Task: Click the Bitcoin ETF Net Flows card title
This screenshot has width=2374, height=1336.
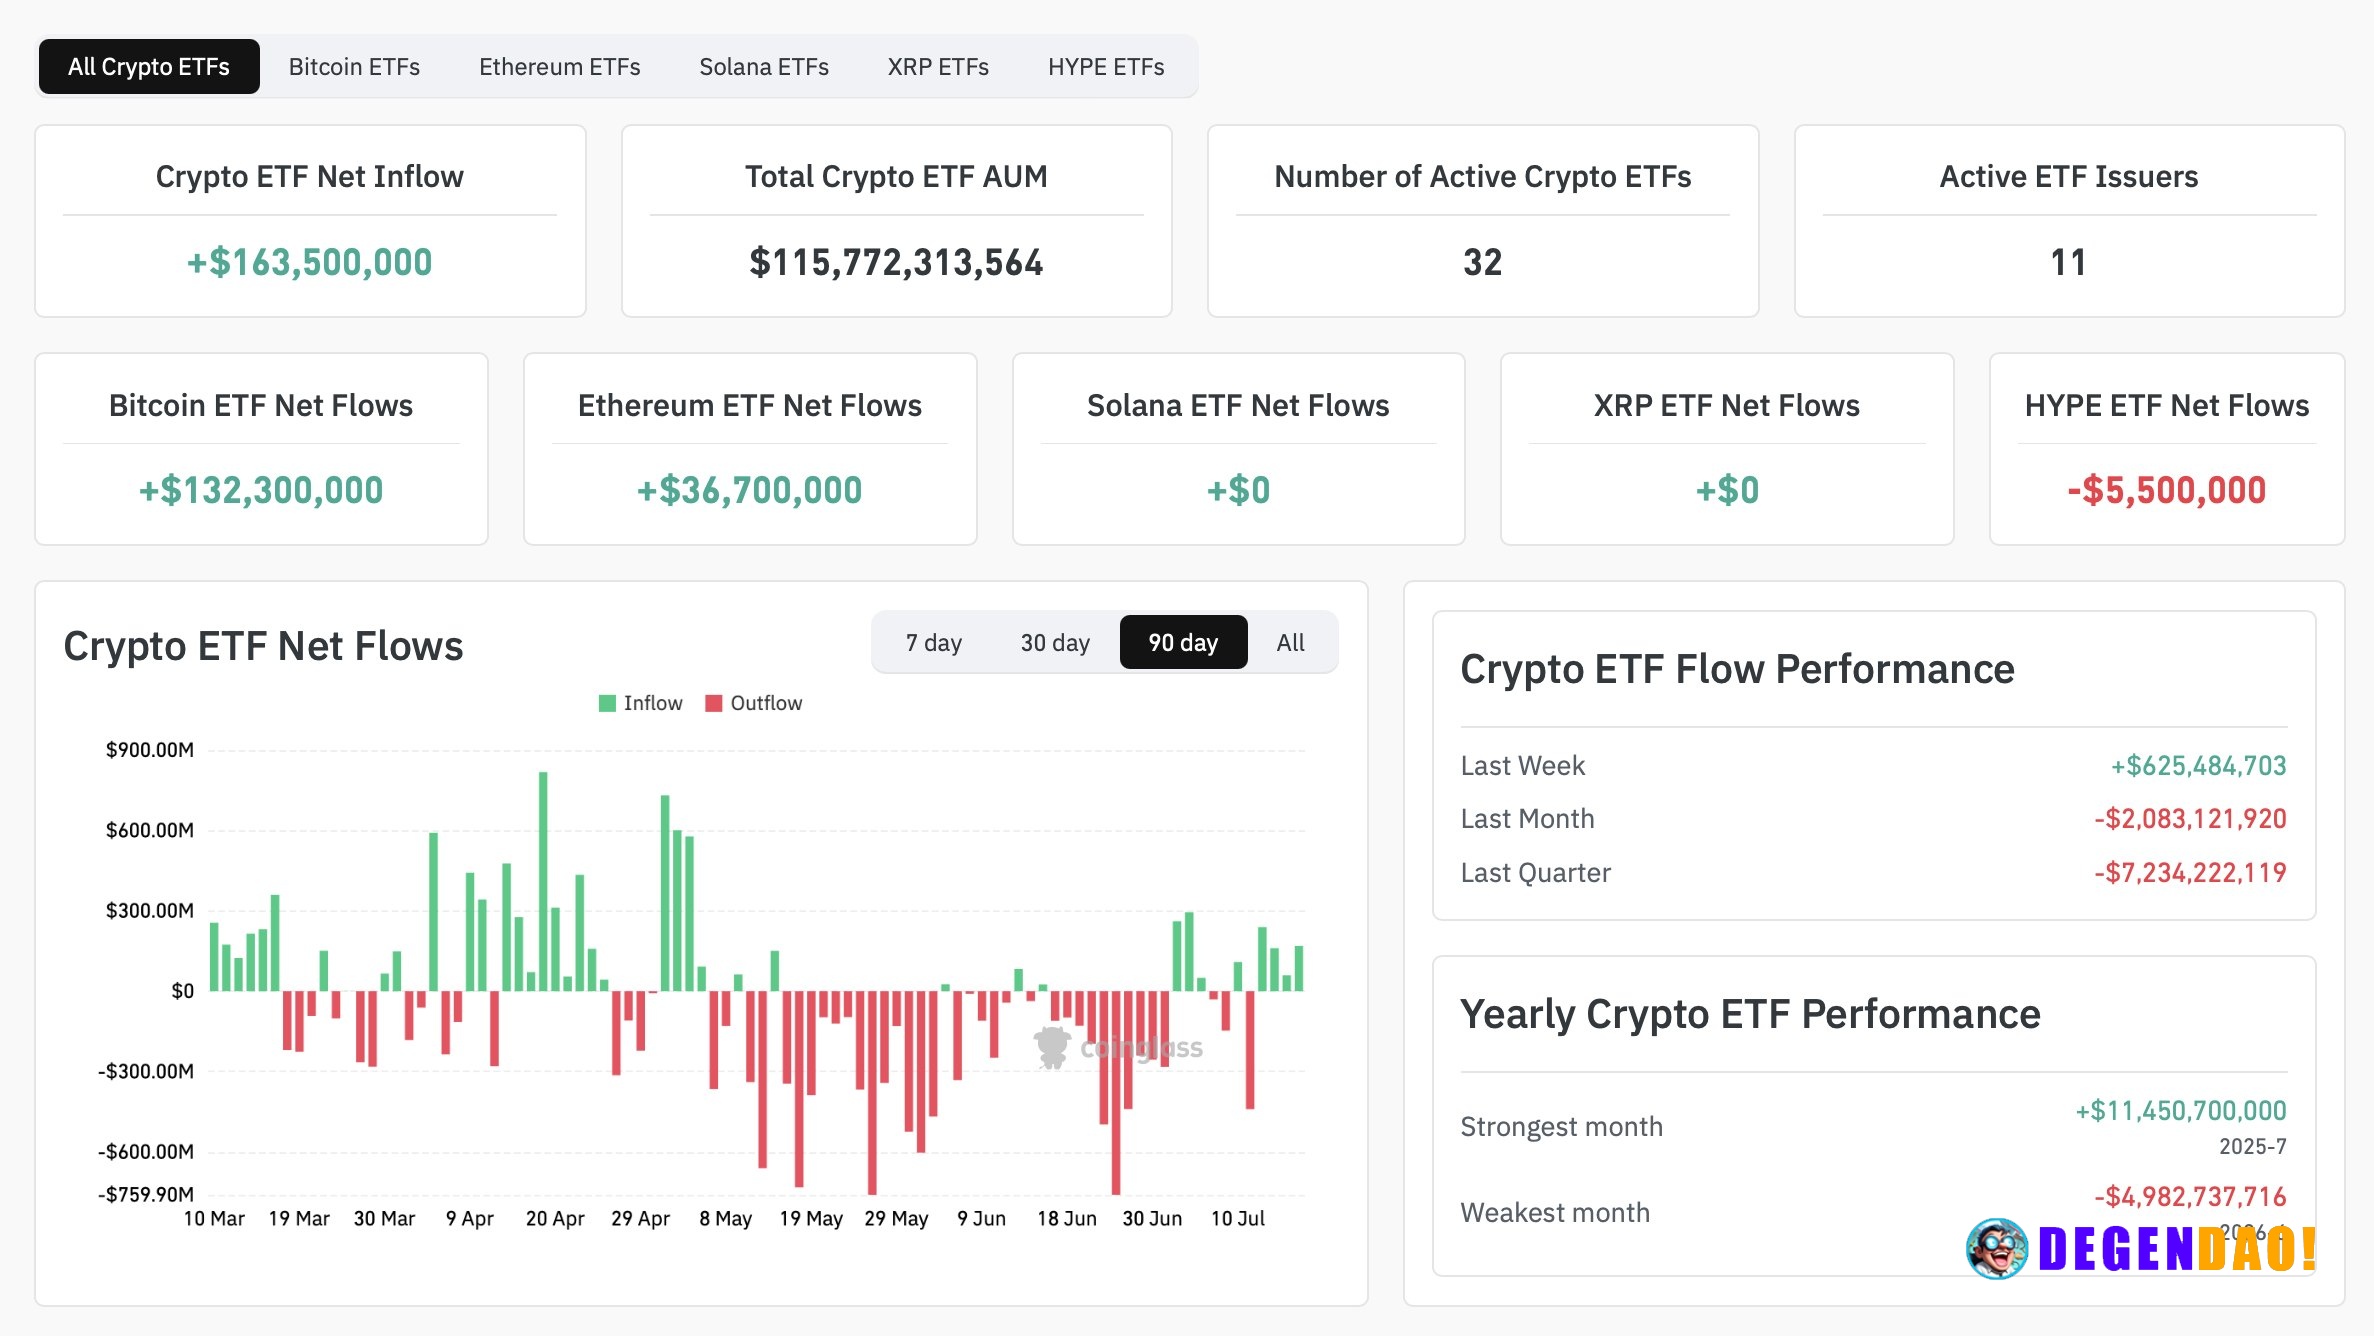Action: click(x=261, y=406)
